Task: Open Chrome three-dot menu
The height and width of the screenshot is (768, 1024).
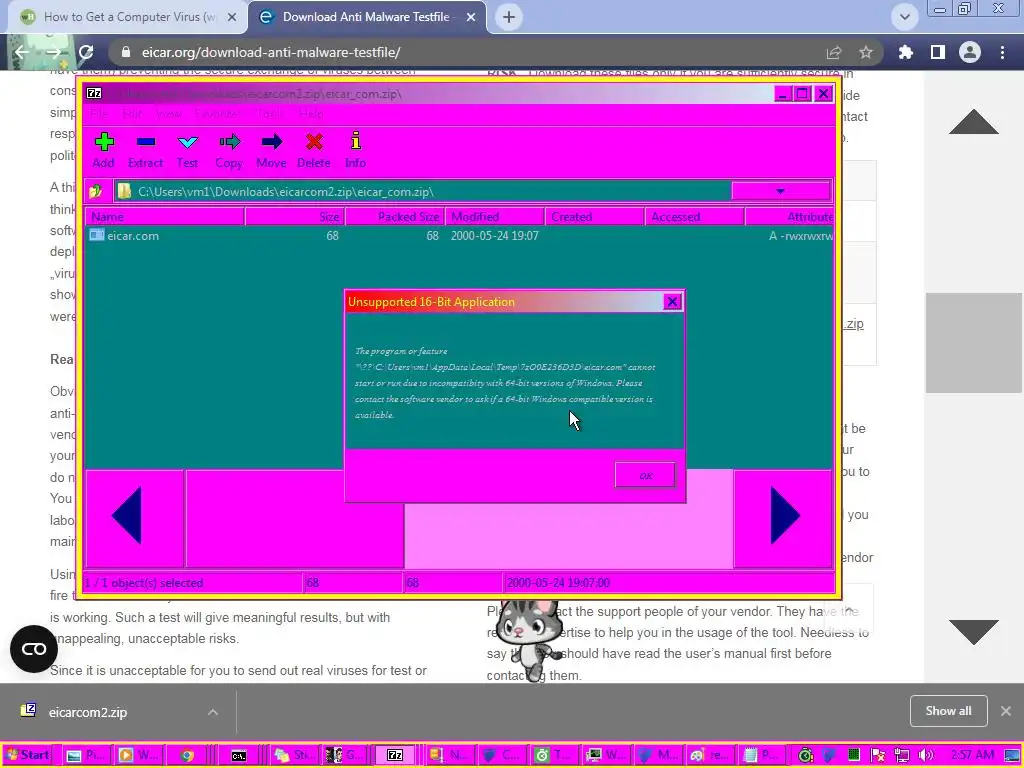Action: click(x=1002, y=52)
